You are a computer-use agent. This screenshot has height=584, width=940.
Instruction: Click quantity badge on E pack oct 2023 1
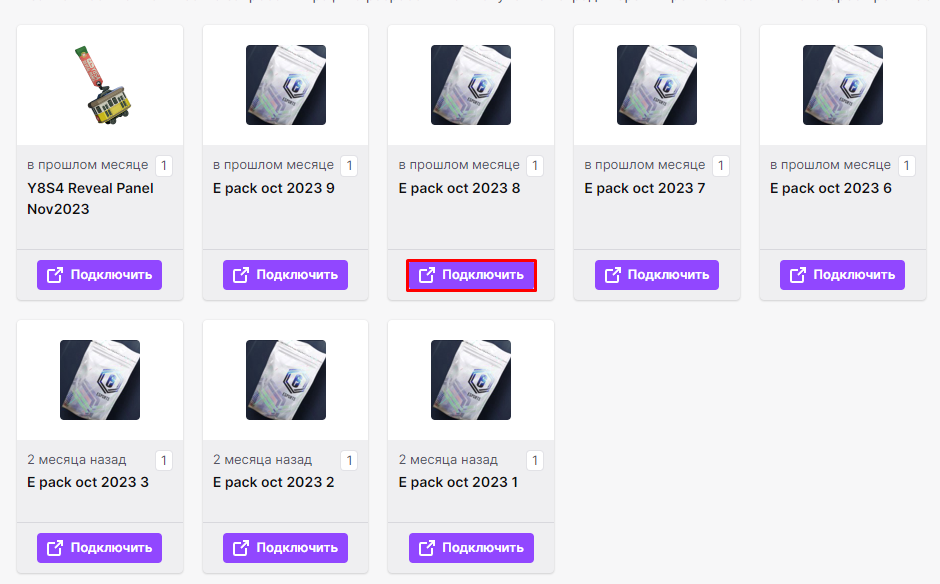[x=535, y=461]
